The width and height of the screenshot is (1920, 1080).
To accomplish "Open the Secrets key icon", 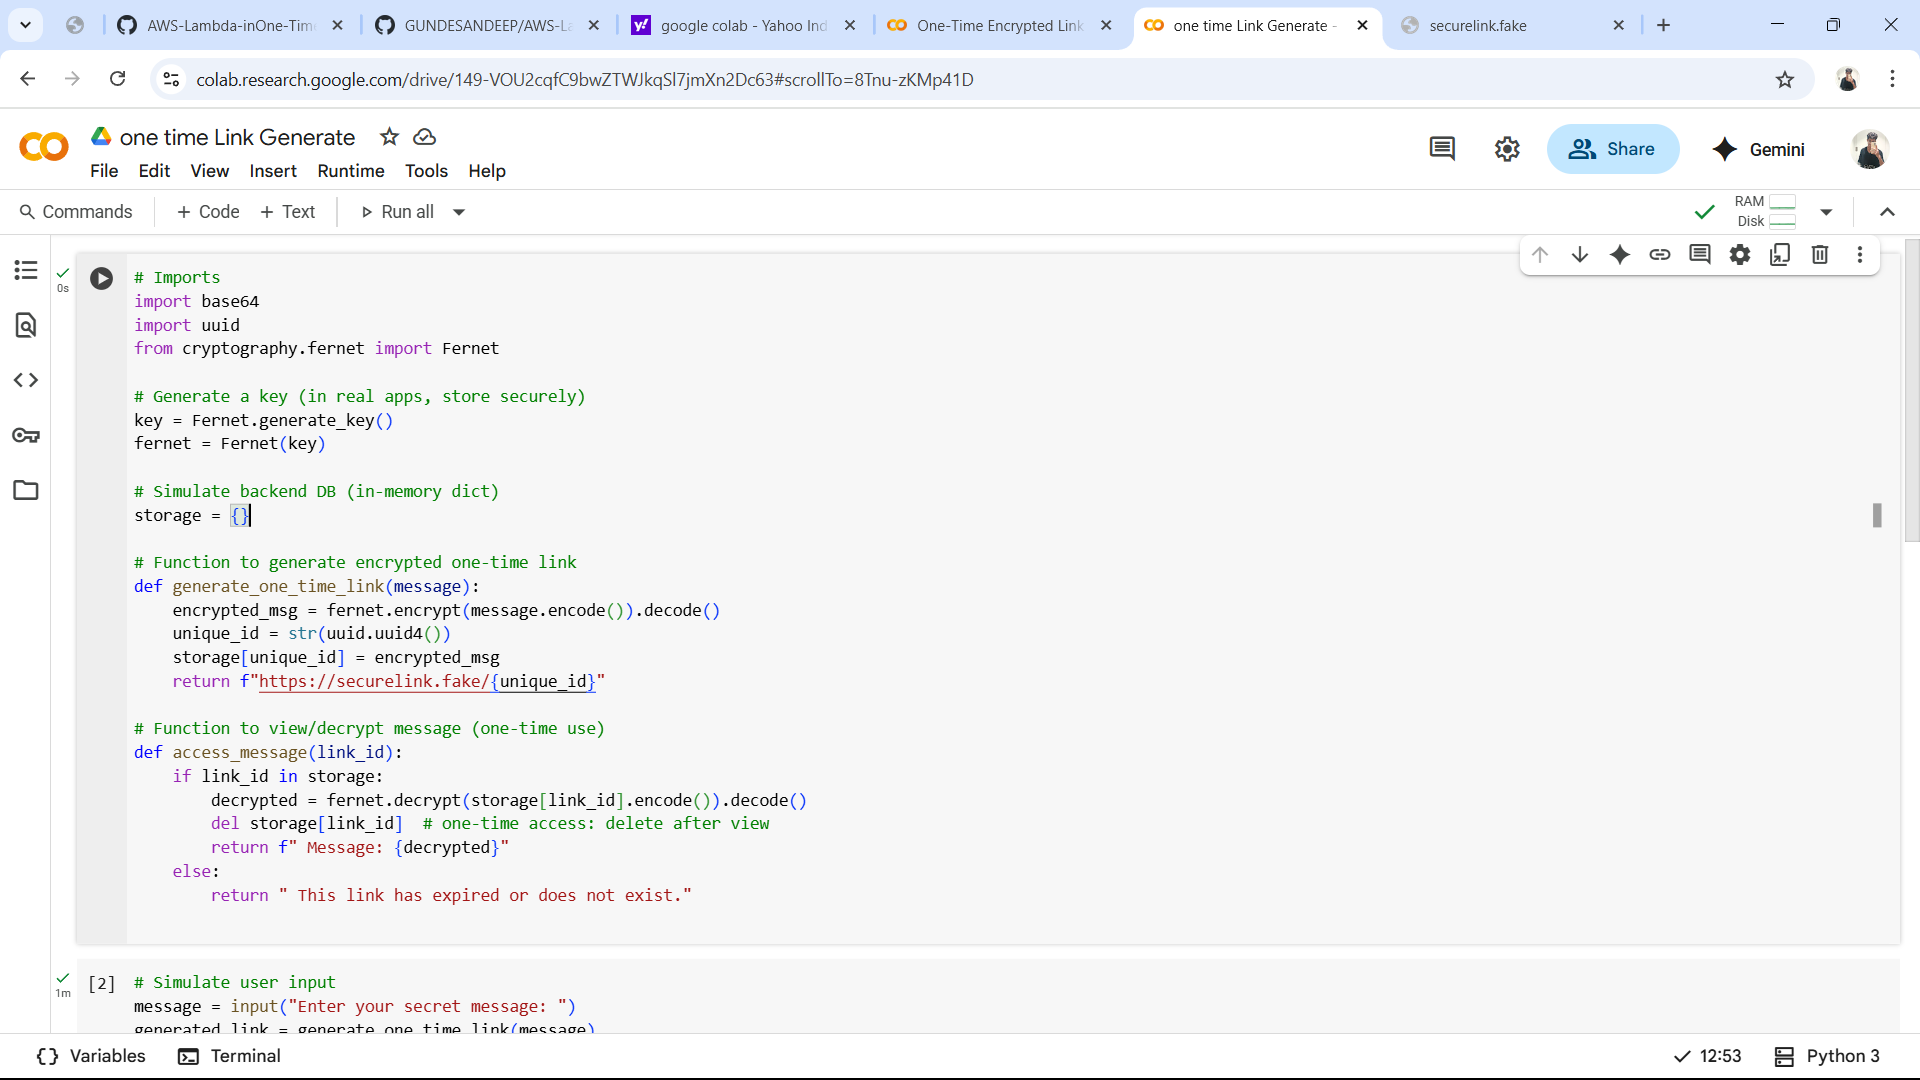I will pyautogui.click(x=26, y=435).
